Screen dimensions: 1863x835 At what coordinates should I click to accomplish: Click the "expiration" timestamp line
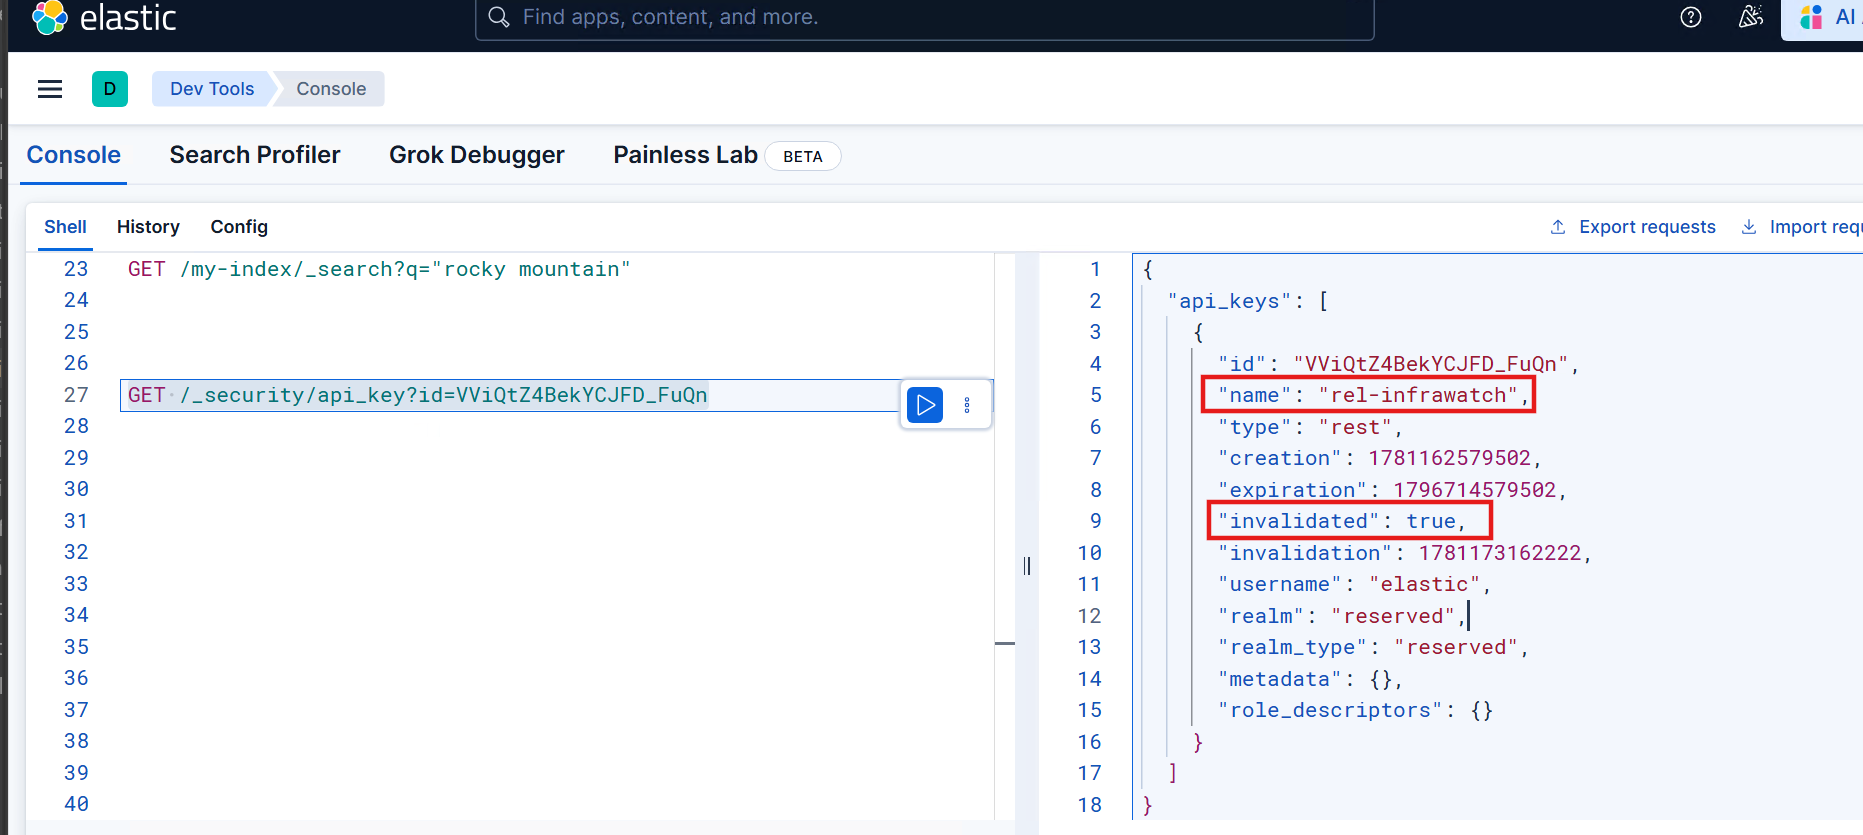click(x=1392, y=490)
